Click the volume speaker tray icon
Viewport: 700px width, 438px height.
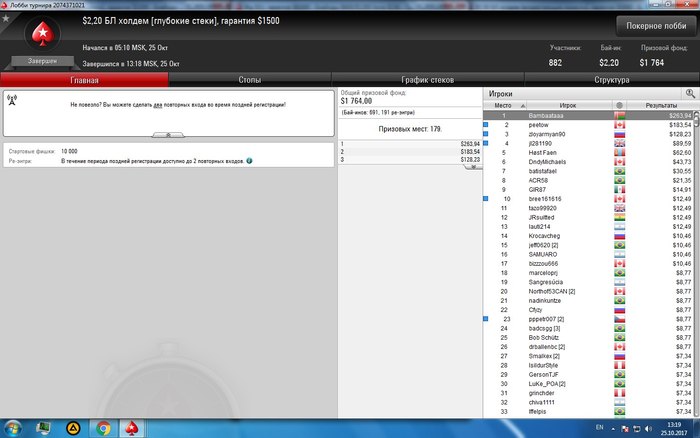click(x=648, y=429)
